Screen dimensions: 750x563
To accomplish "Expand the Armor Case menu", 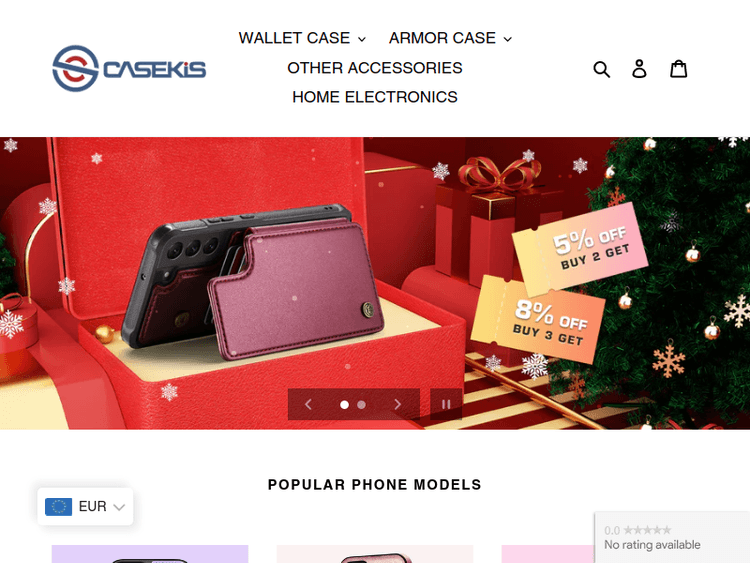I will pos(450,38).
